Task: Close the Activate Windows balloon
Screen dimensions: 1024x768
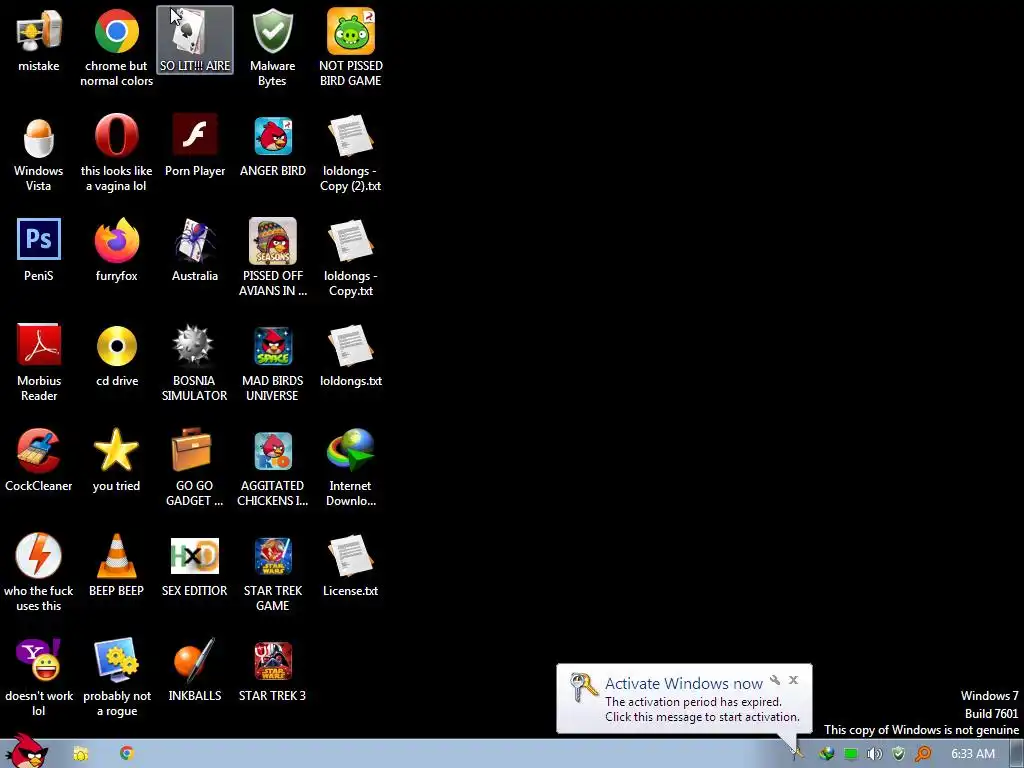Action: click(x=793, y=680)
